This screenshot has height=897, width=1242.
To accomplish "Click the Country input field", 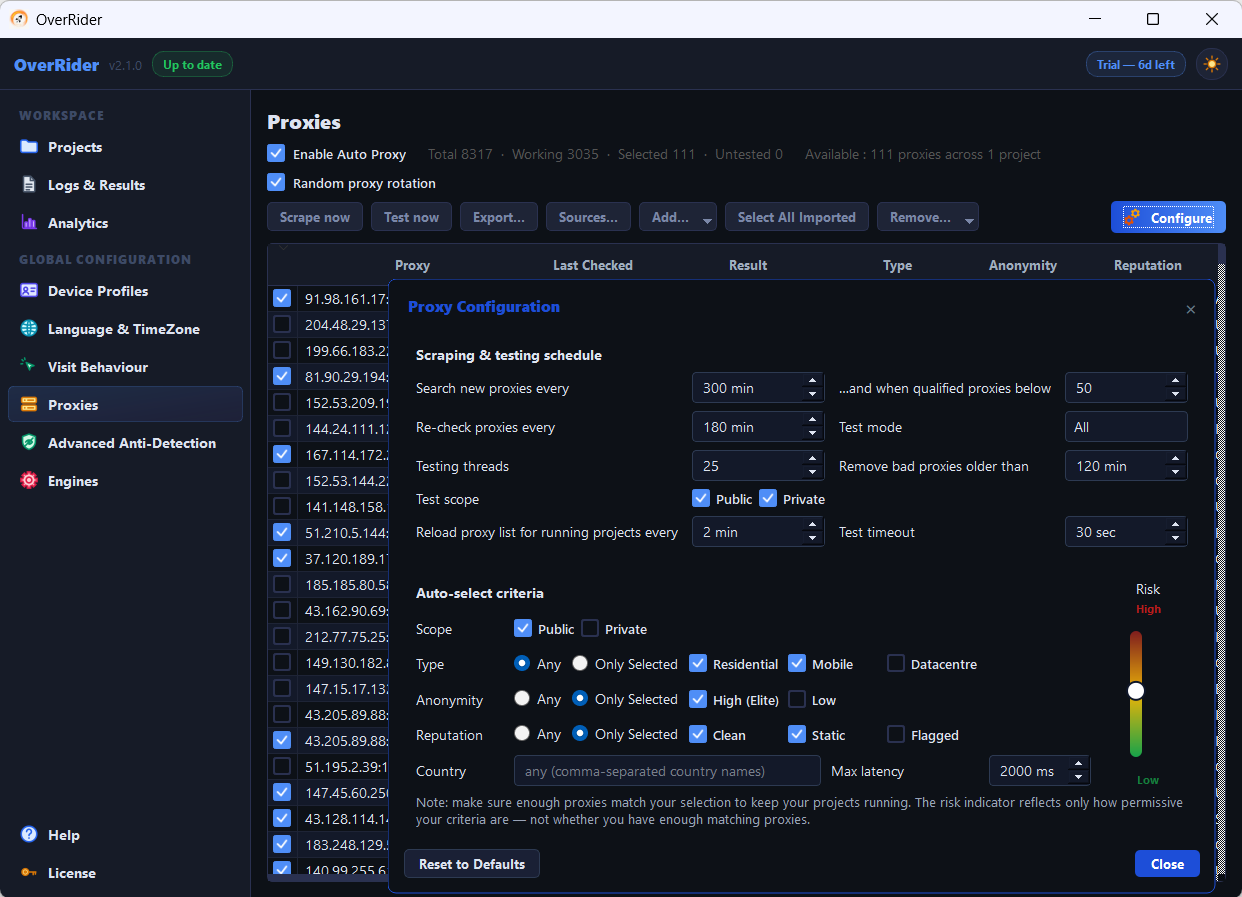I will [667, 771].
